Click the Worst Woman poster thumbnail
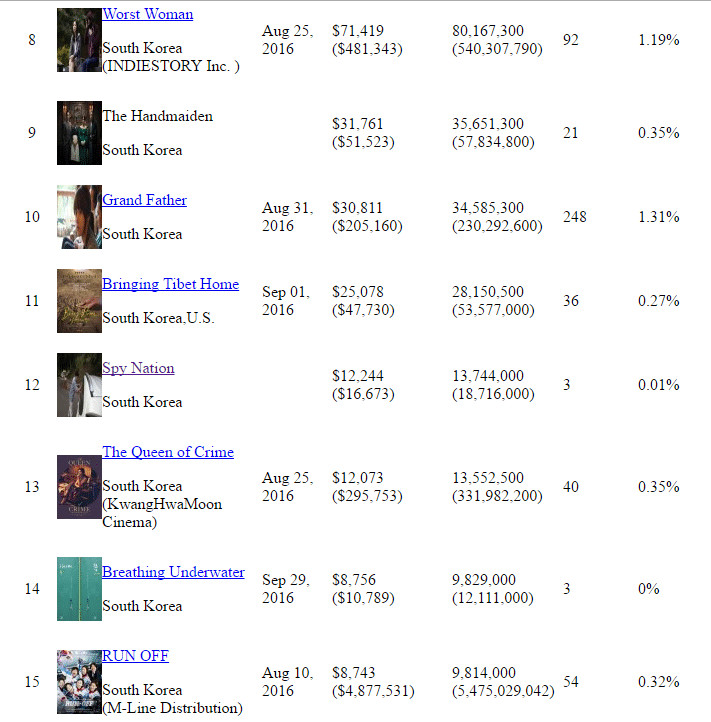Screen dimensions: 711x722 79,40
